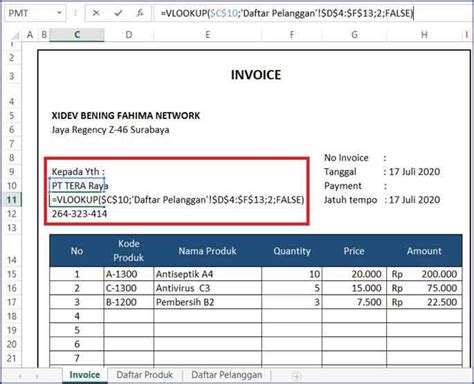Select the Jatuh tempo label cell
The image size is (474, 384).
[351, 200]
